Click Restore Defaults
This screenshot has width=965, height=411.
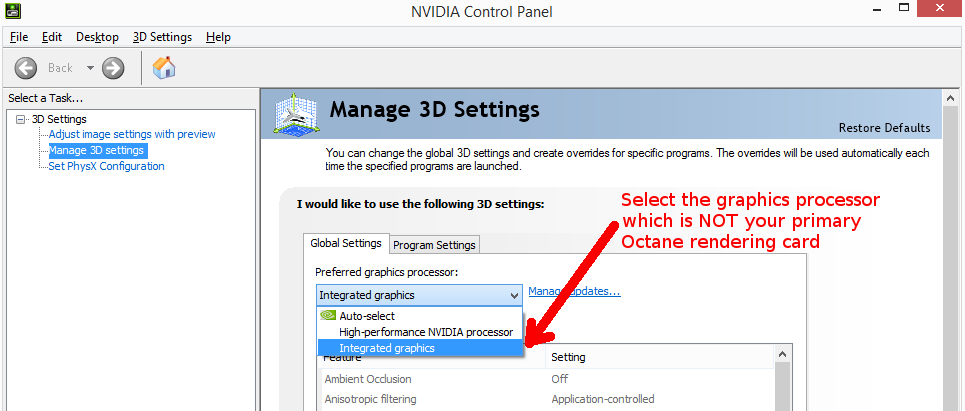coord(884,128)
